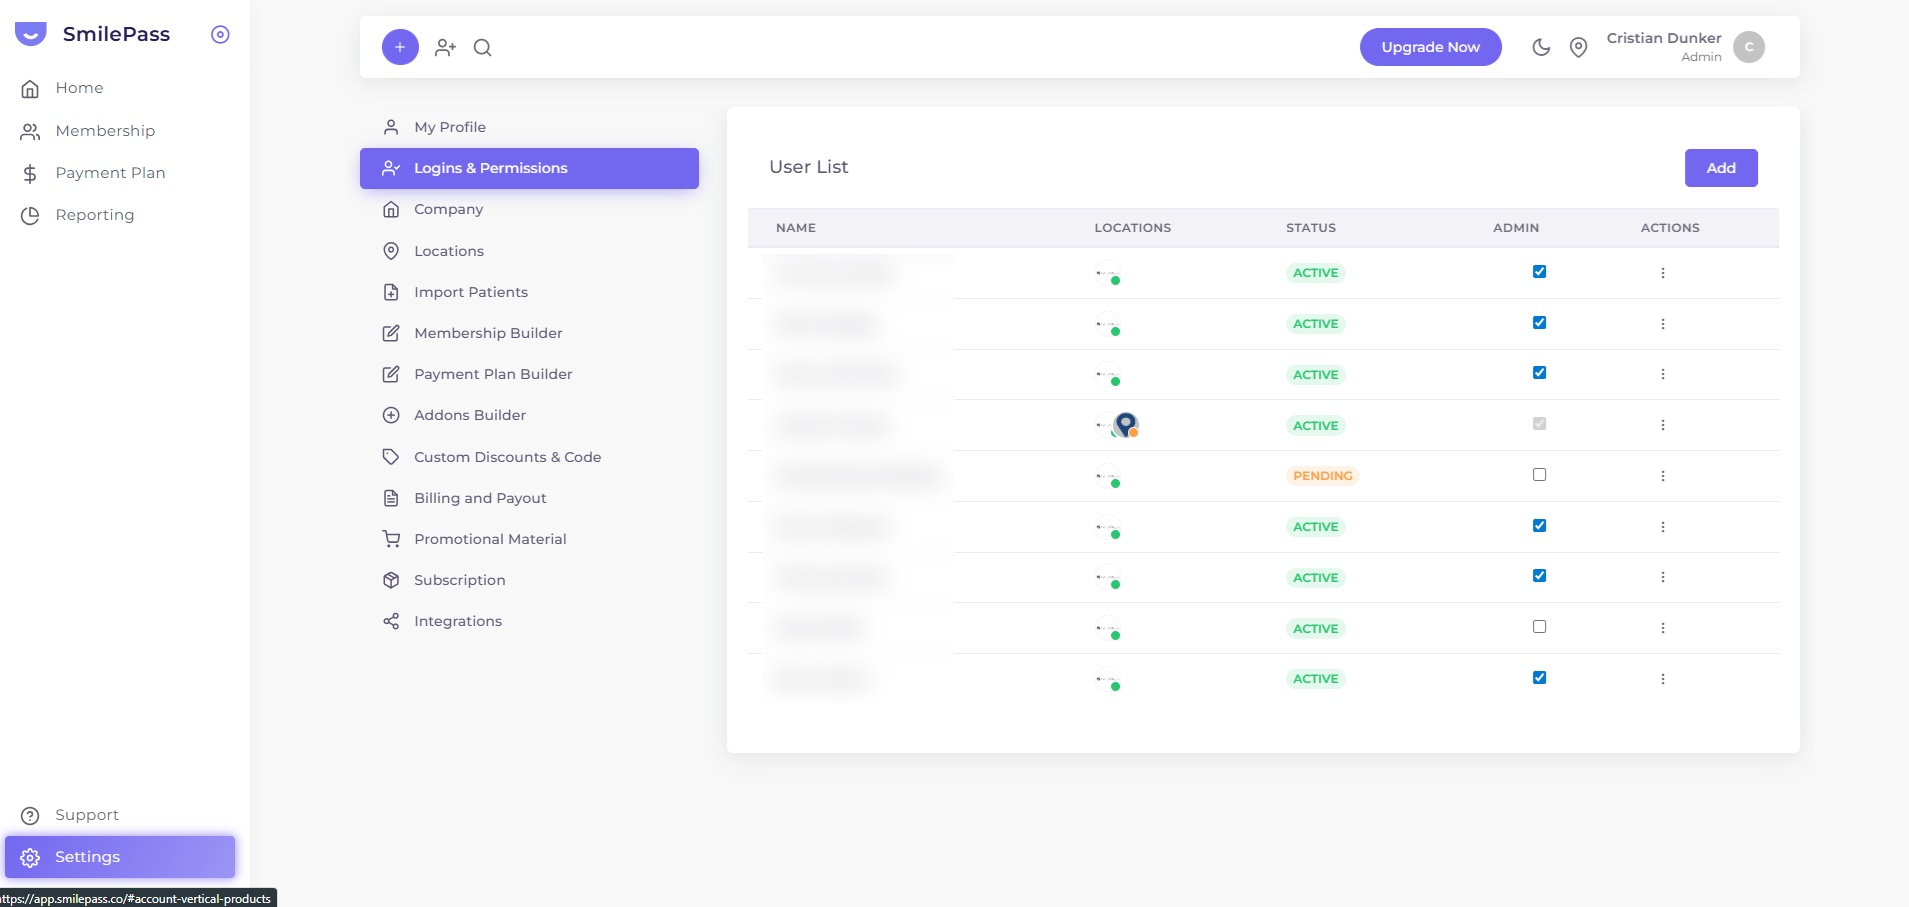Toggle dark mode moon icon
This screenshot has width=1909, height=907.
point(1541,47)
